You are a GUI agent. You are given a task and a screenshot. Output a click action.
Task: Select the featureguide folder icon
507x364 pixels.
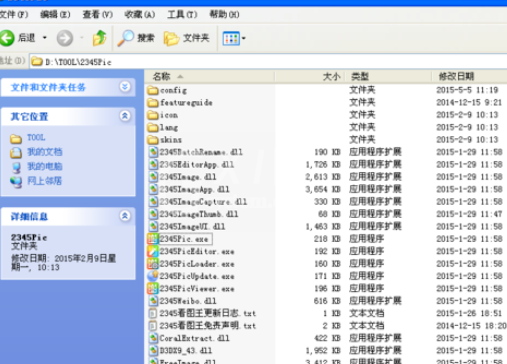(x=153, y=102)
